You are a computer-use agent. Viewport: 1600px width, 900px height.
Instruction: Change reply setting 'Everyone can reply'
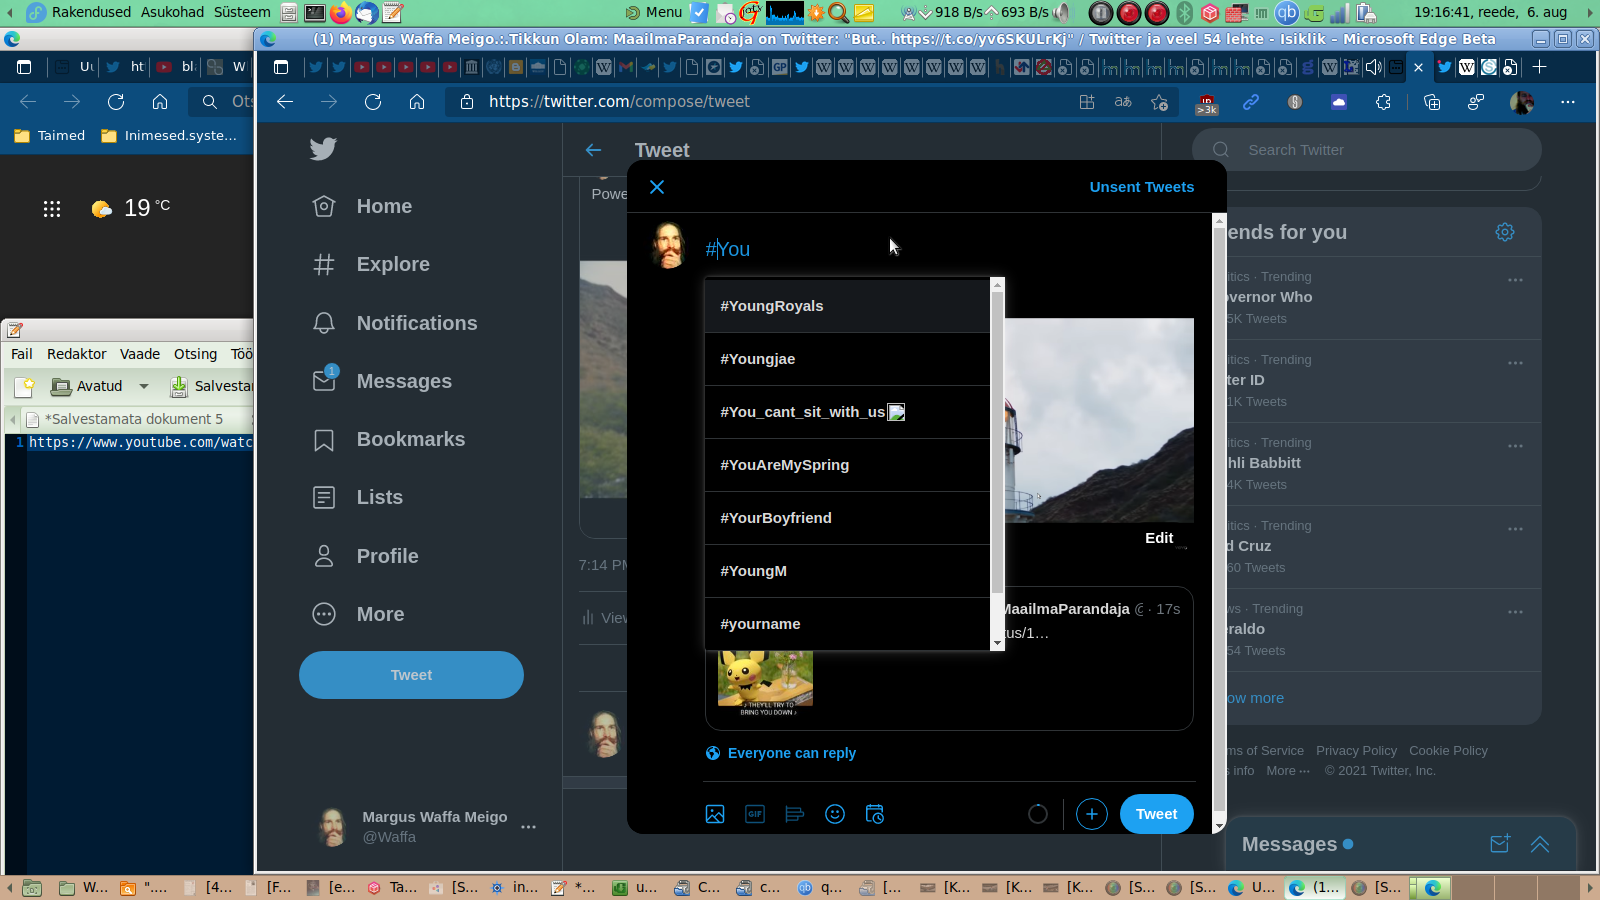point(781,753)
